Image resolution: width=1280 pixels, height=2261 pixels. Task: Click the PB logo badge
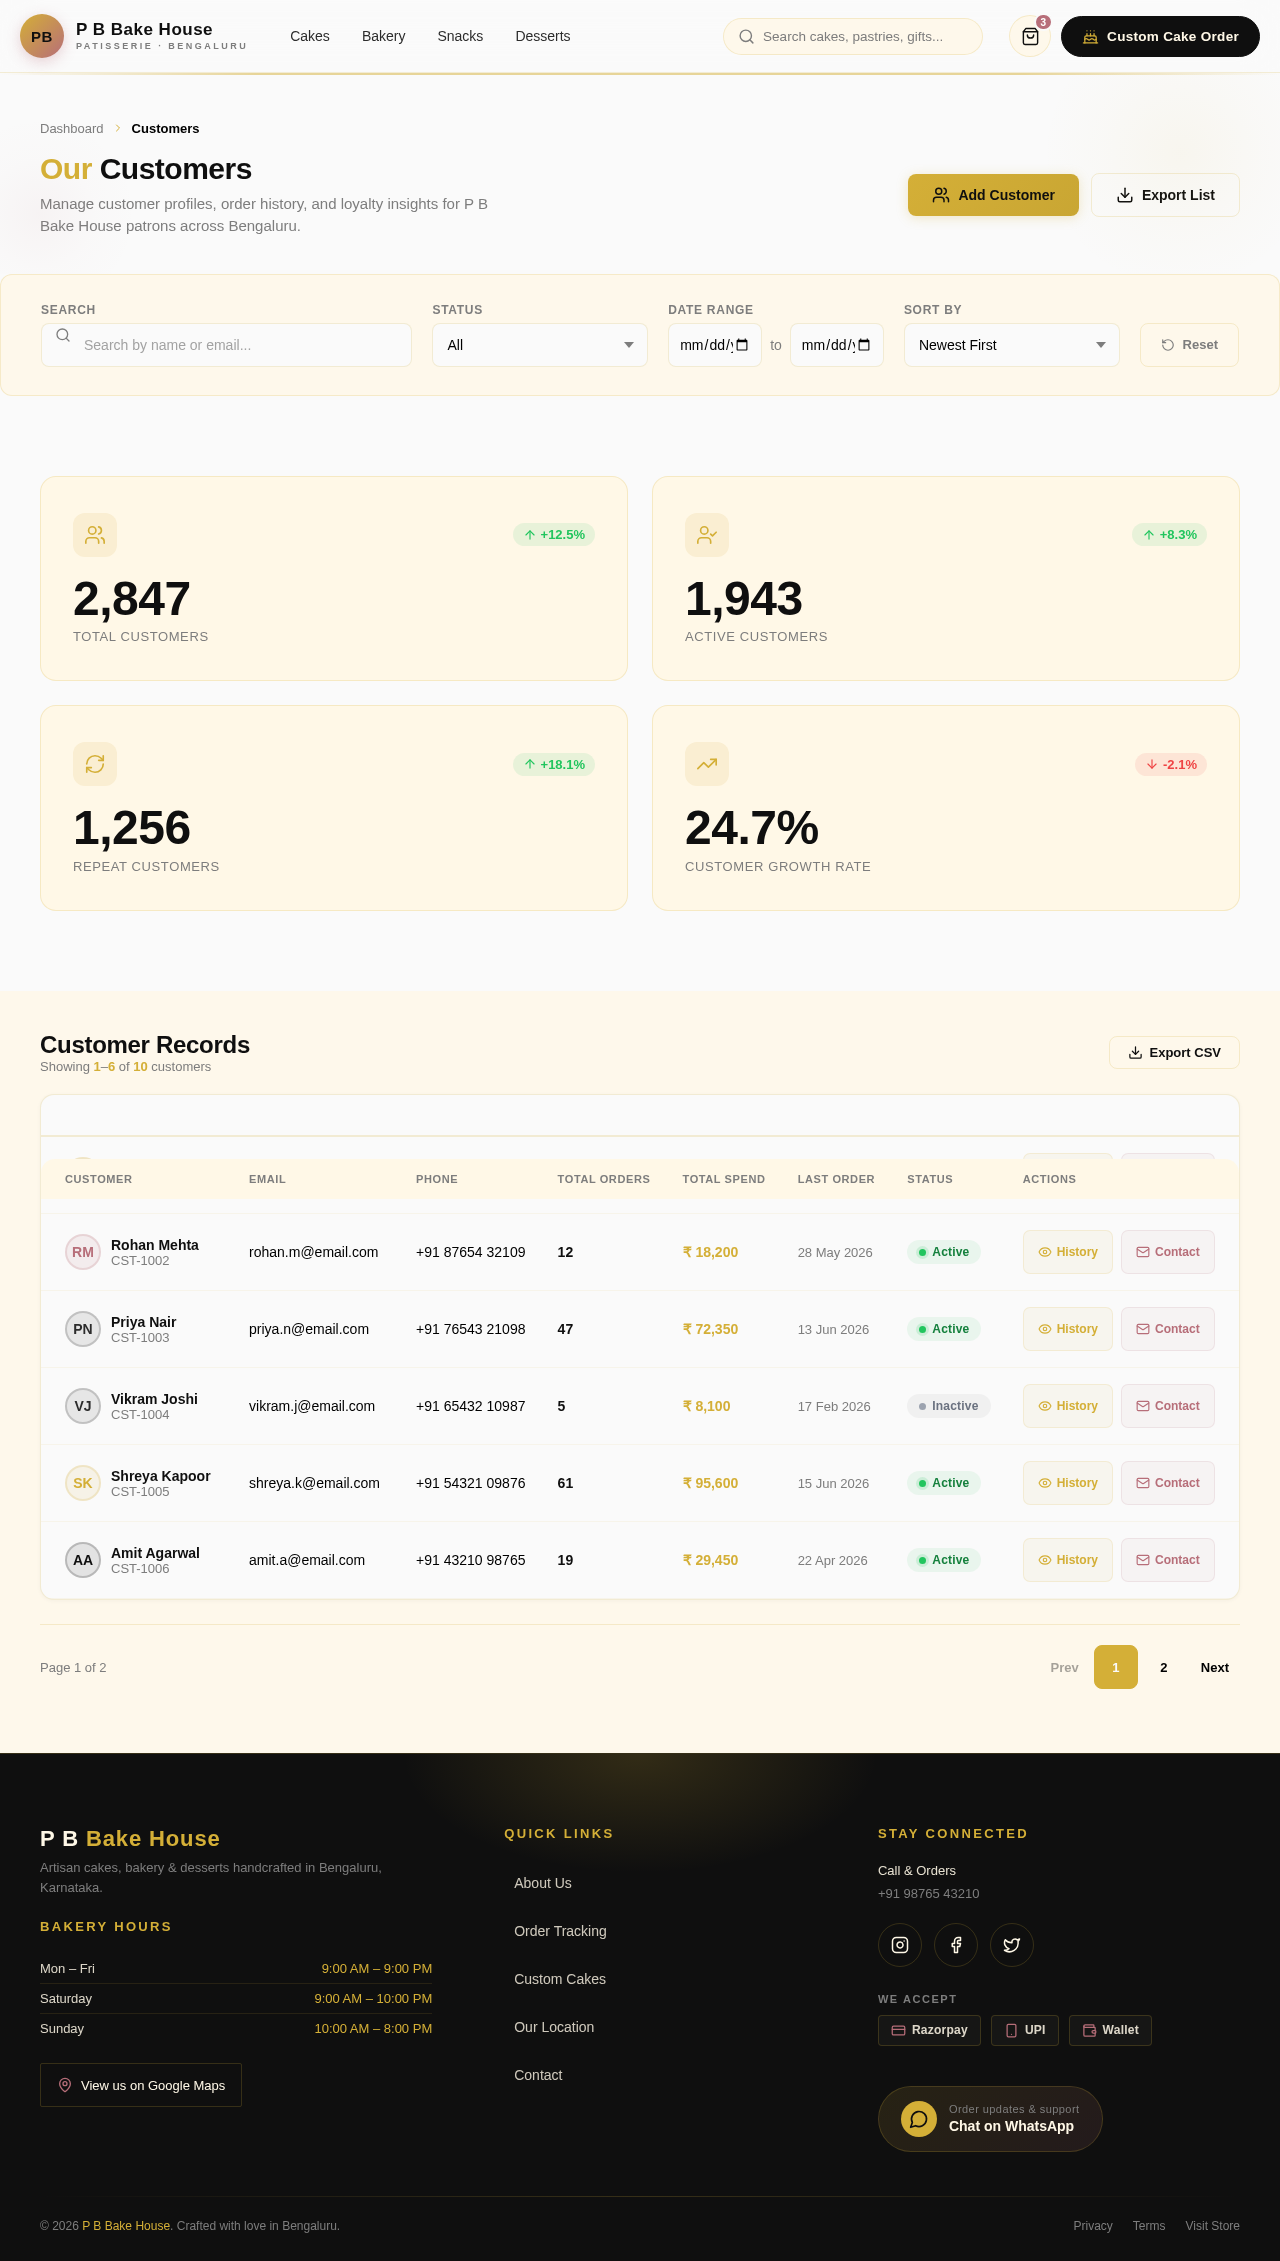pos(42,36)
